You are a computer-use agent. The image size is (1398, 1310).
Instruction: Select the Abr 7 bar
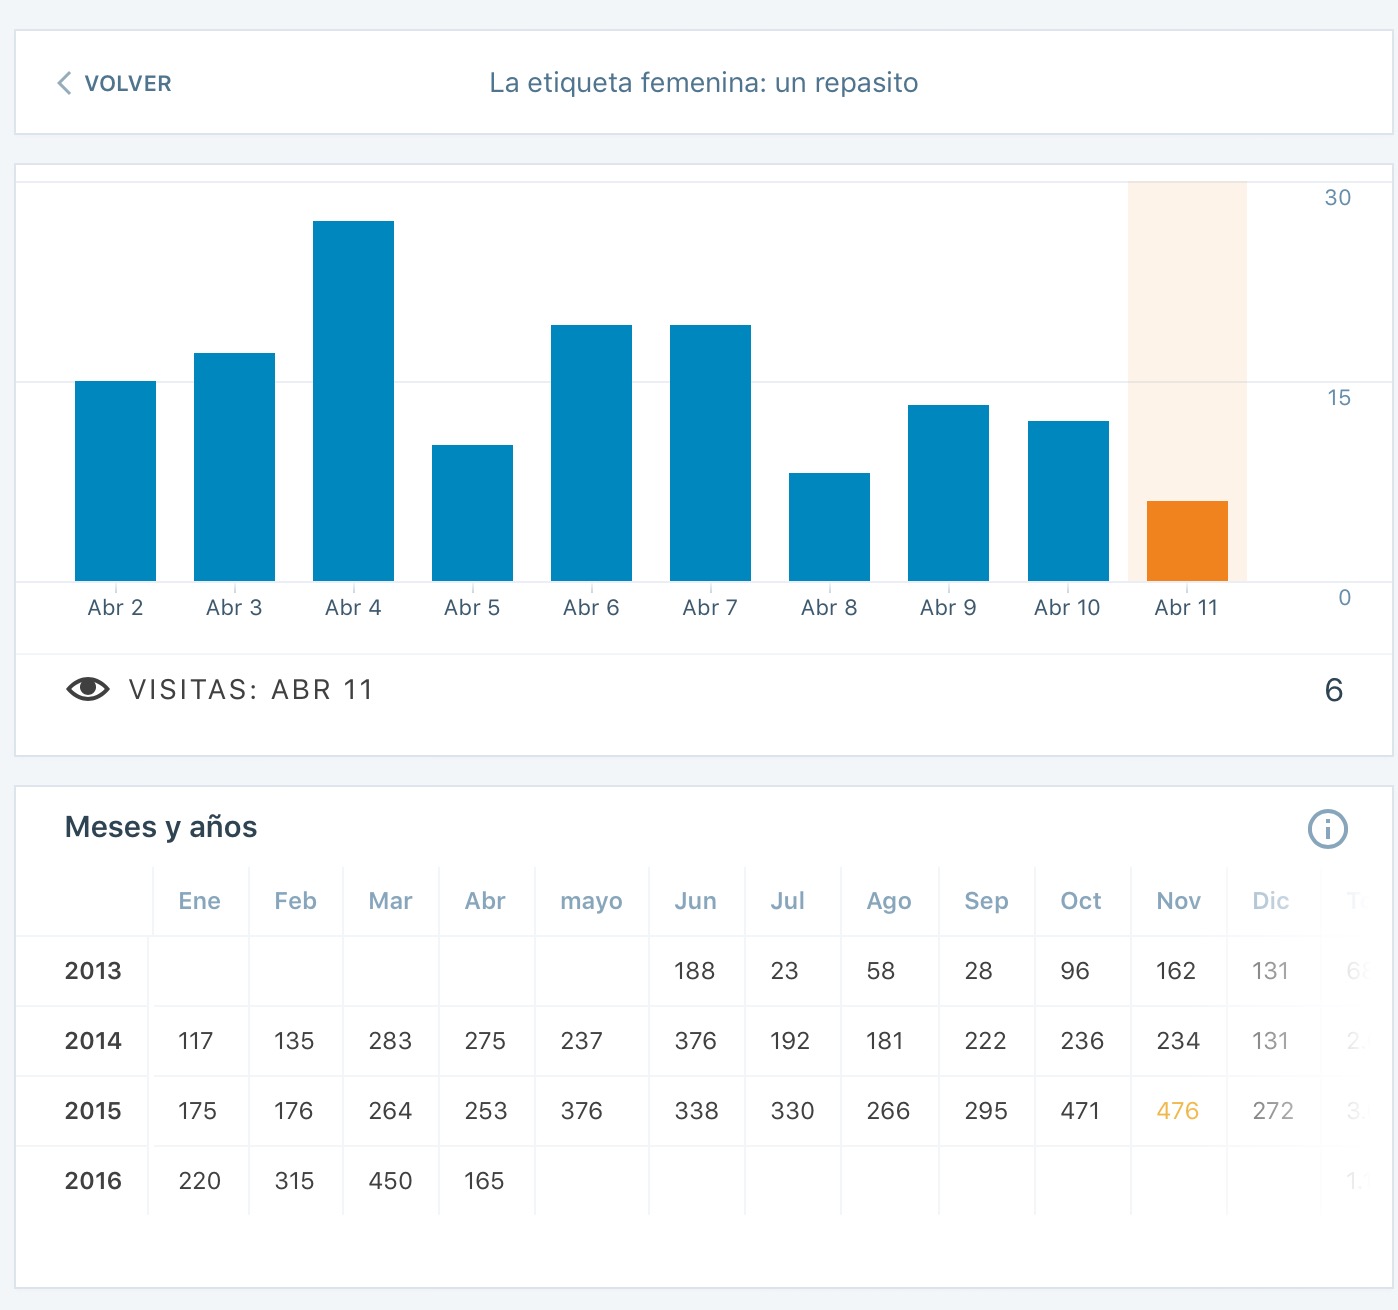click(710, 453)
